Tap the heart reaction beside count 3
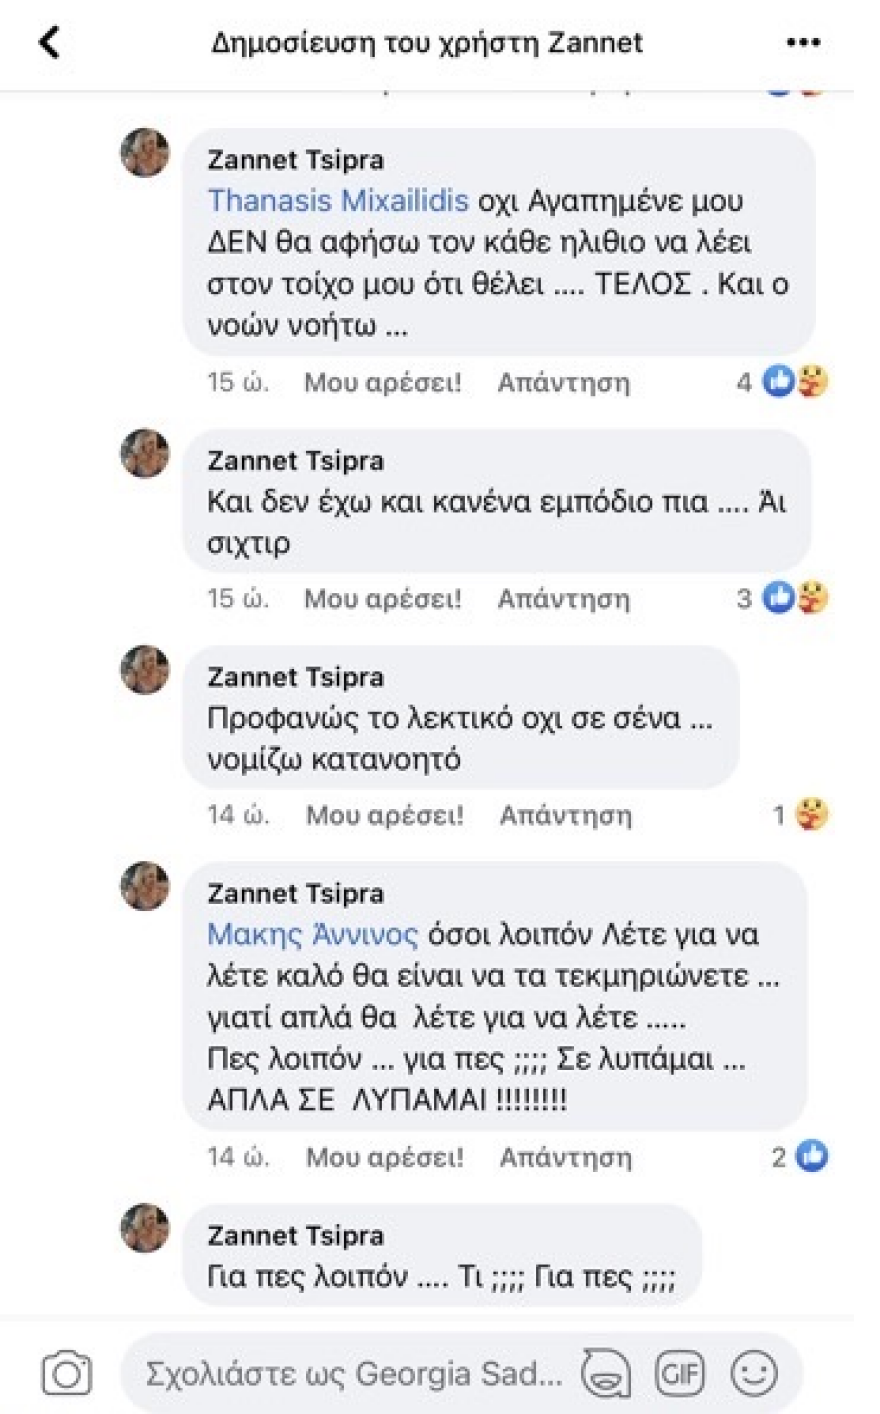This screenshot has width=880, height=1414. tap(815, 597)
